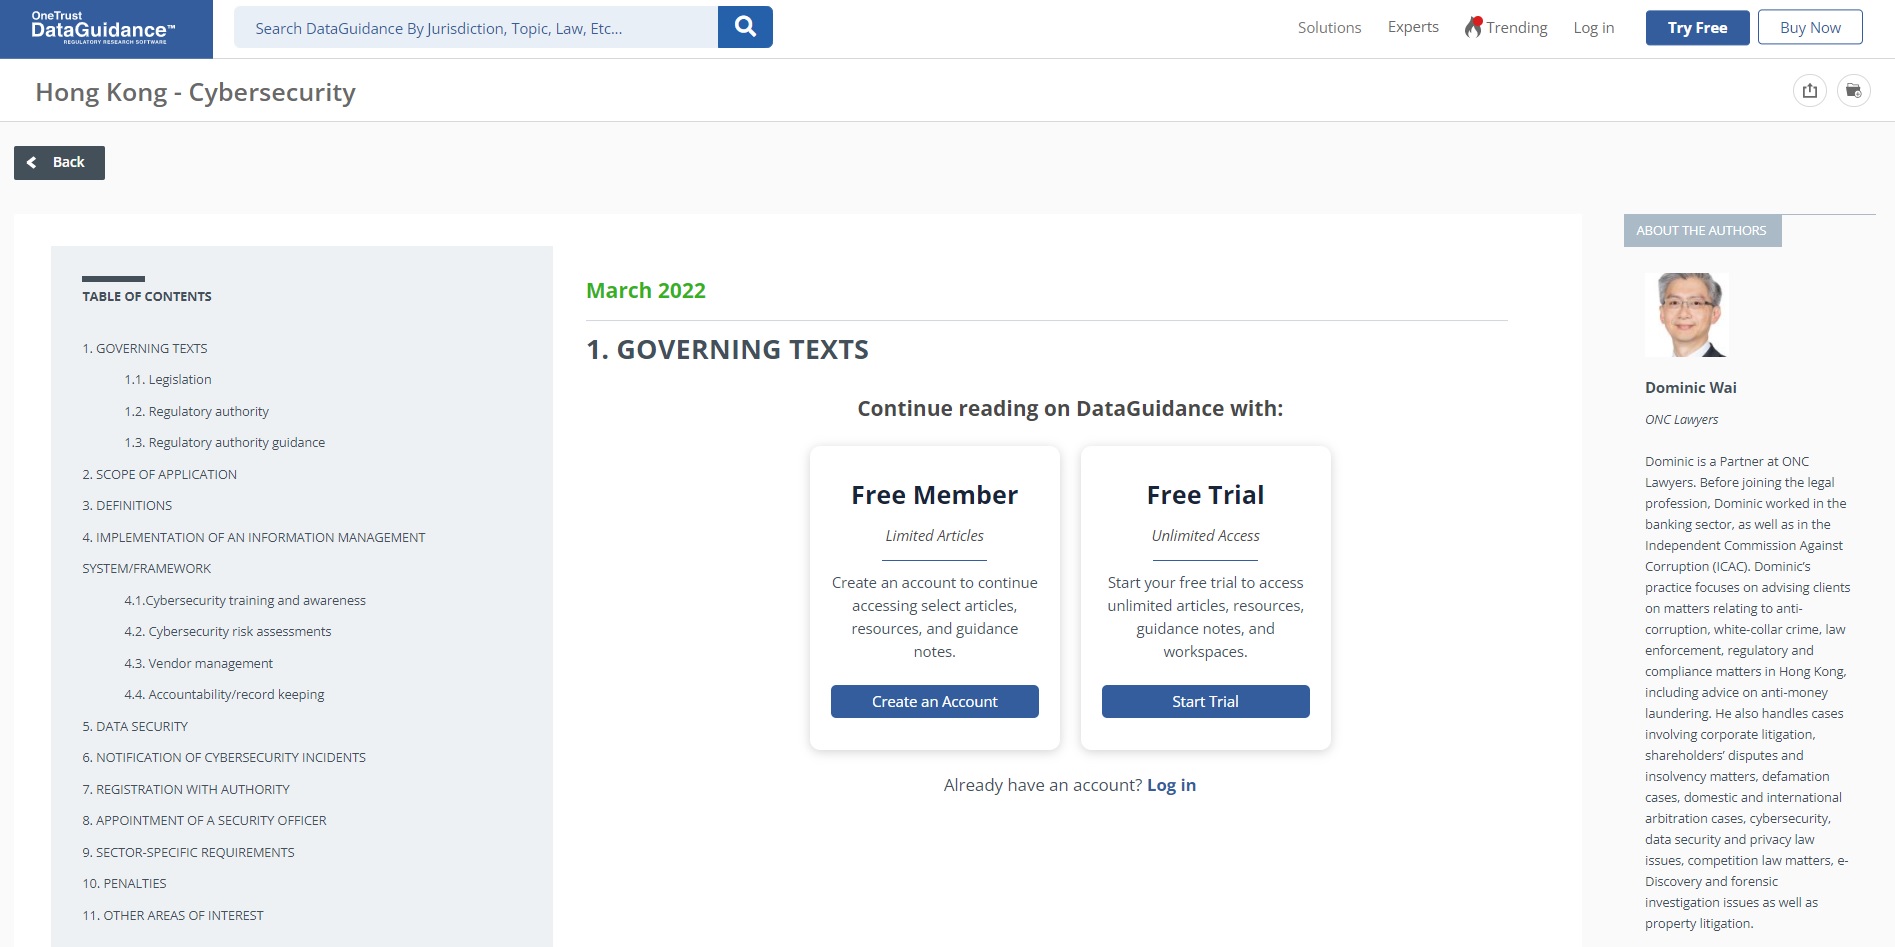Jump to 4.4. Accountability/record keeping
1895x947 pixels.
tap(224, 694)
